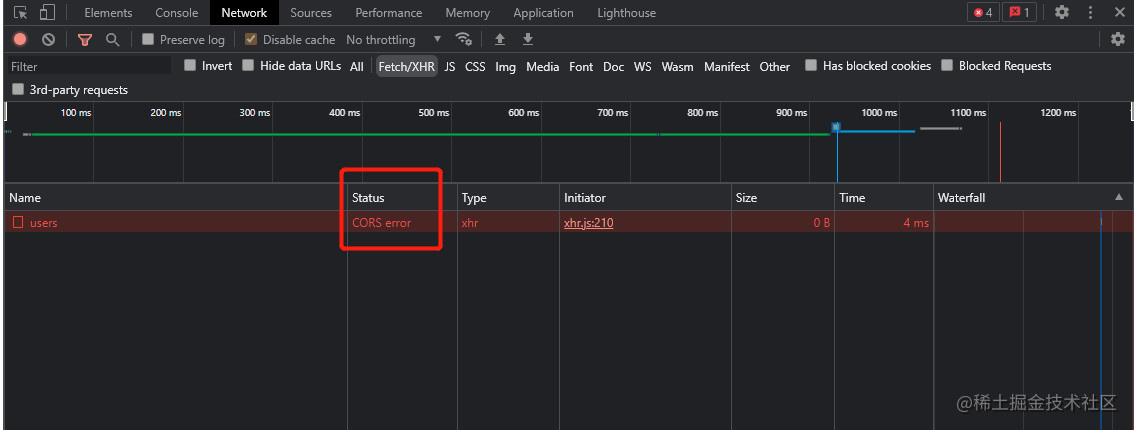The height and width of the screenshot is (430, 1134).
Task: Click in the Filter text field
Action: tap(88, 67)
